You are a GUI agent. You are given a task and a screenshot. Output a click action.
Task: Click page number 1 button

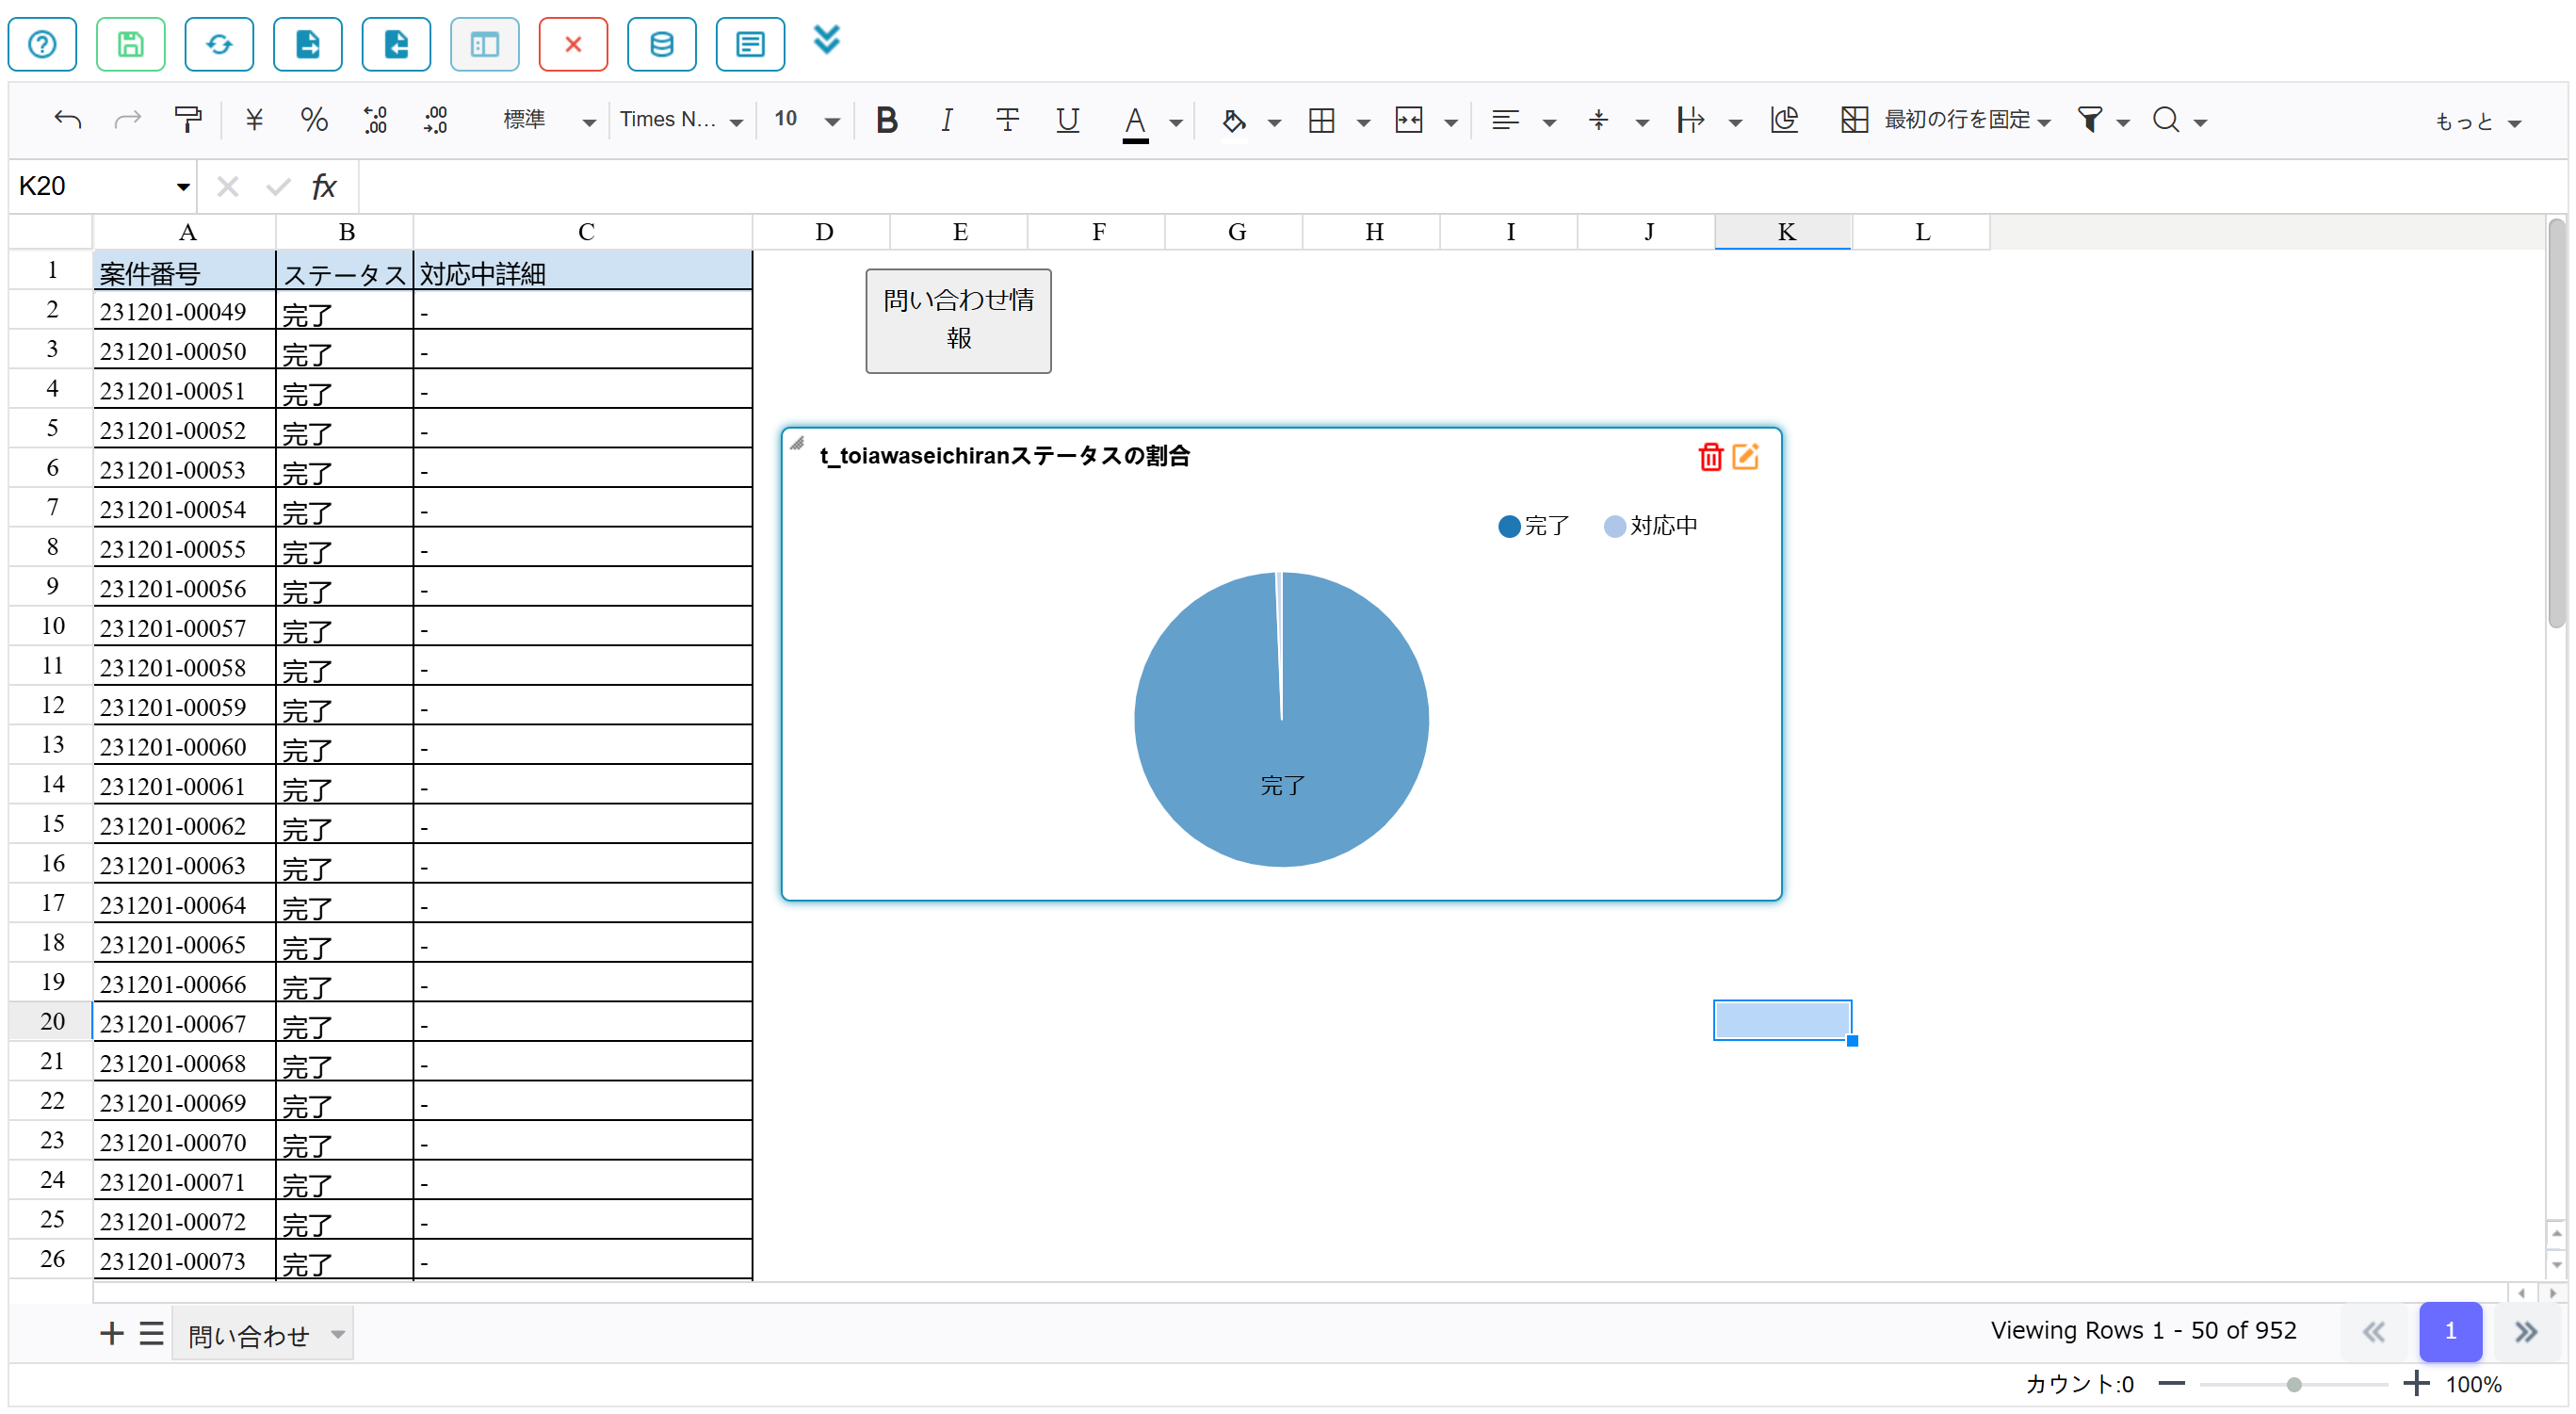[x=2450, y=1331]
